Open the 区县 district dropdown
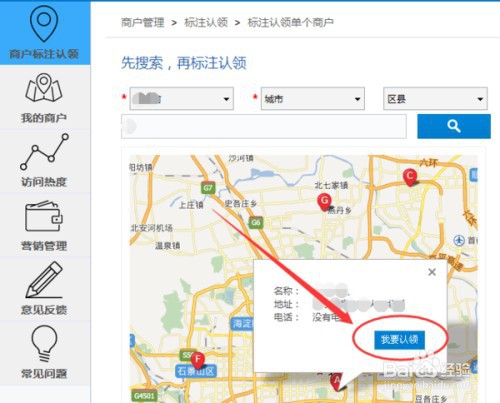The width and height of the screenshot is (500, 403). (435, 99)
